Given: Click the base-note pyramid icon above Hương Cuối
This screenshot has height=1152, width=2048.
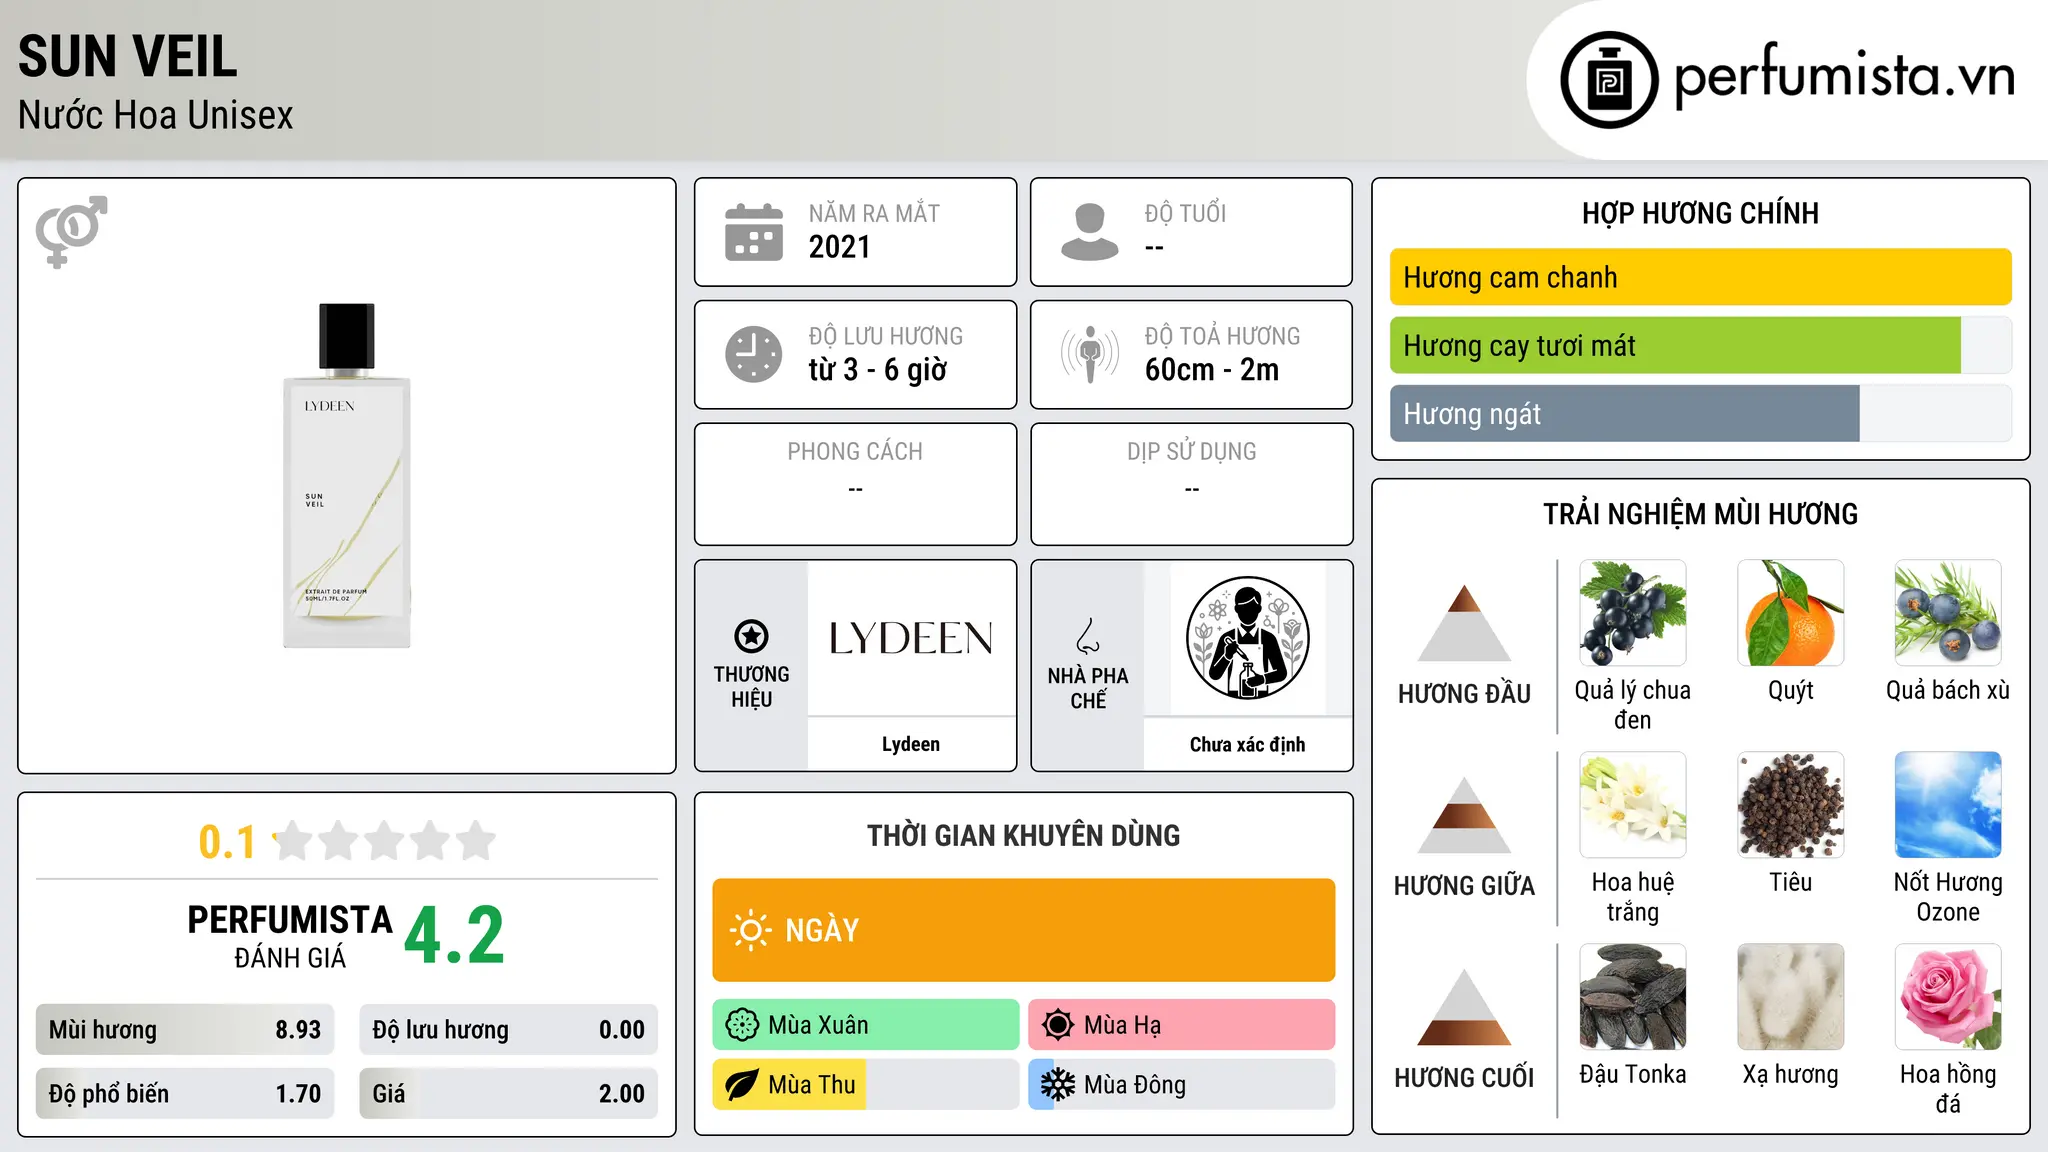Looking at the screenshot, I should [1464, 1007].
